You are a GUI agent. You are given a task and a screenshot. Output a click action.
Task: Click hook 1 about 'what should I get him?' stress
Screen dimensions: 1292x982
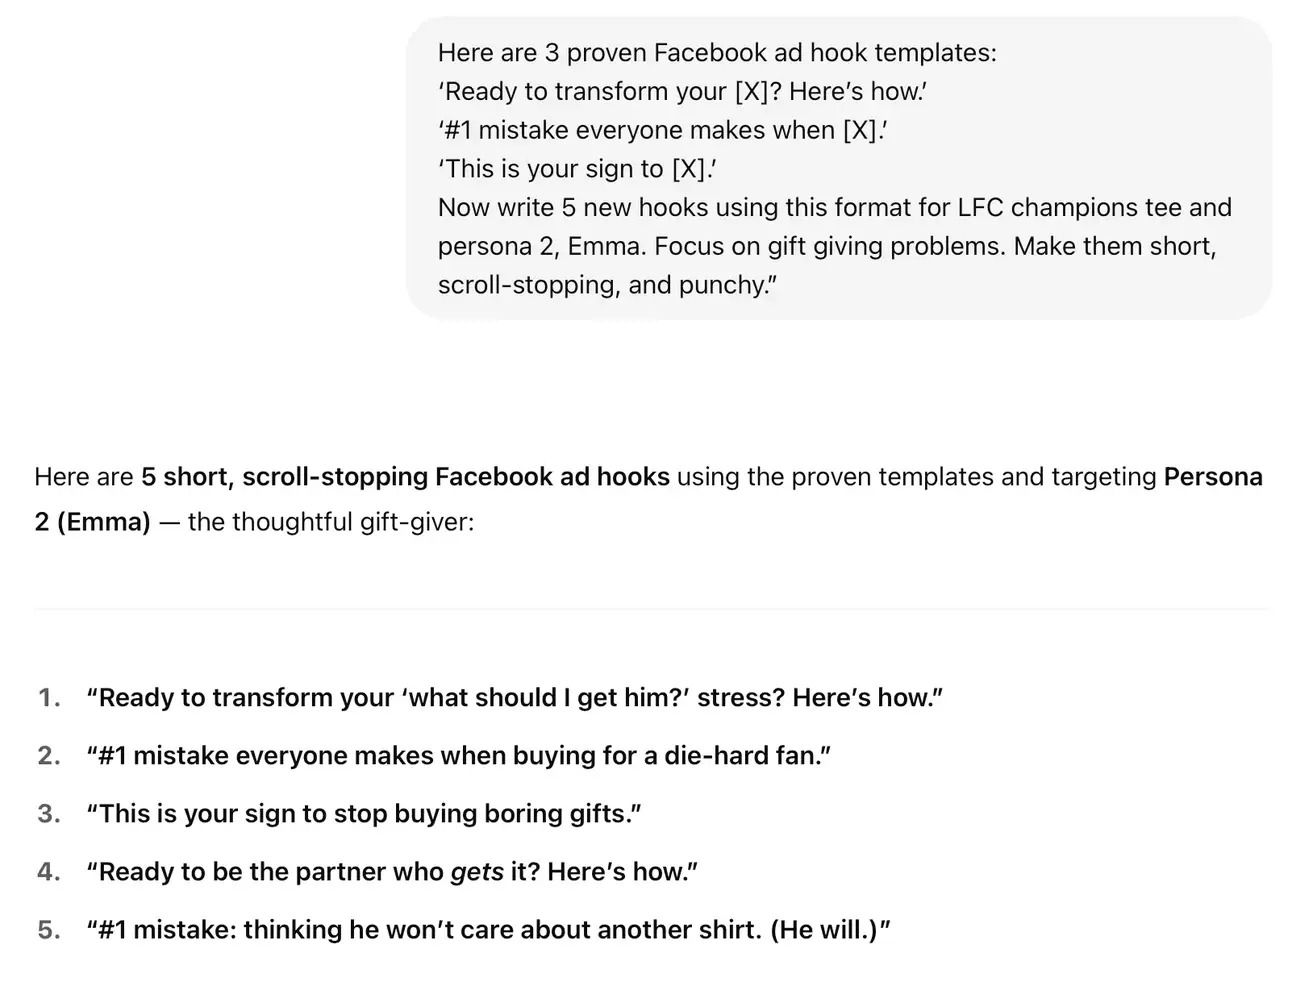(515, 697)
